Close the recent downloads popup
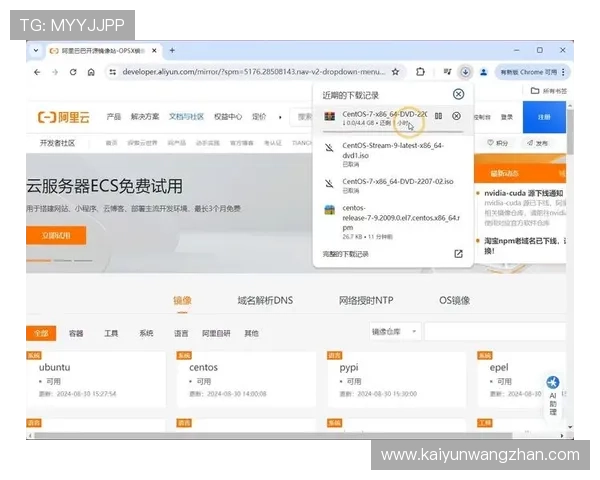Screen dimensions: 600x480 point(458,94)
